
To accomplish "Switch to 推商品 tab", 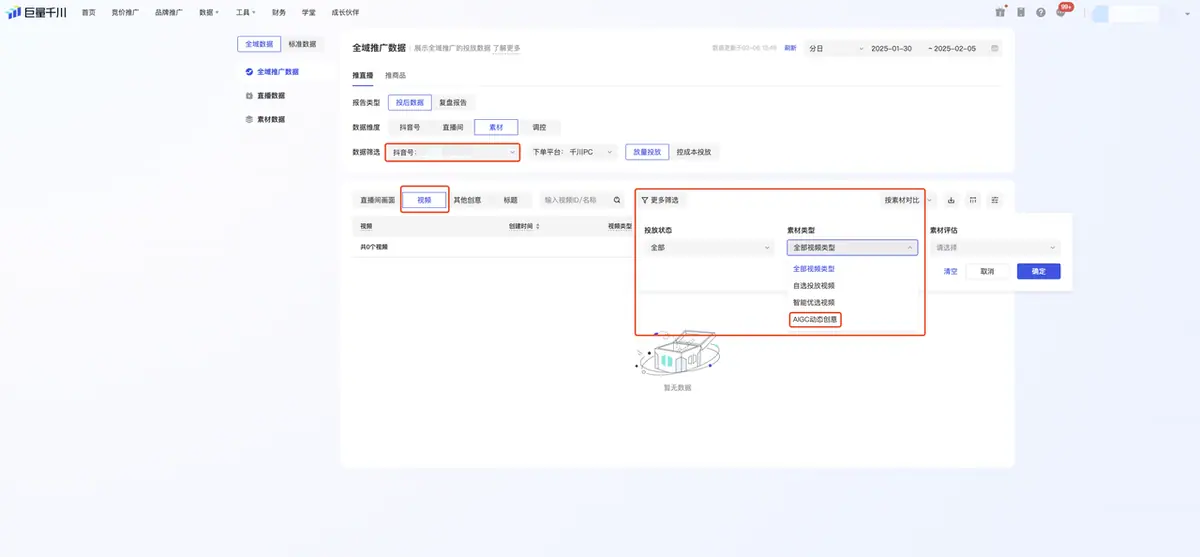I will tap(395, 76).
